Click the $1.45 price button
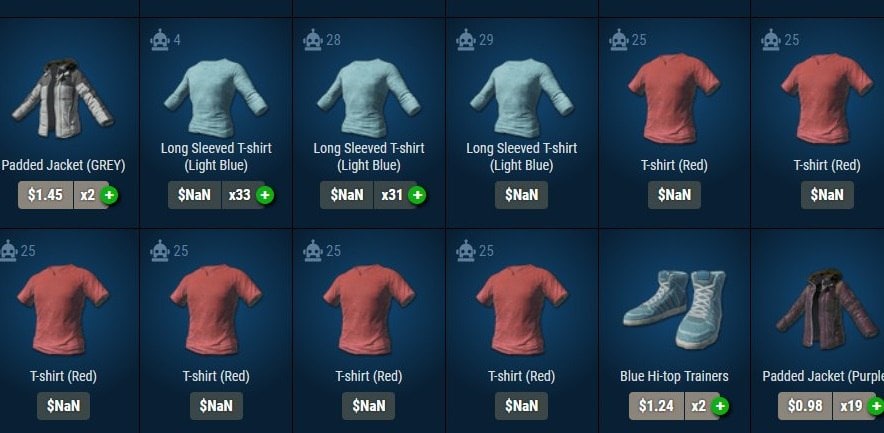884x433 pixels. point(45,195)
